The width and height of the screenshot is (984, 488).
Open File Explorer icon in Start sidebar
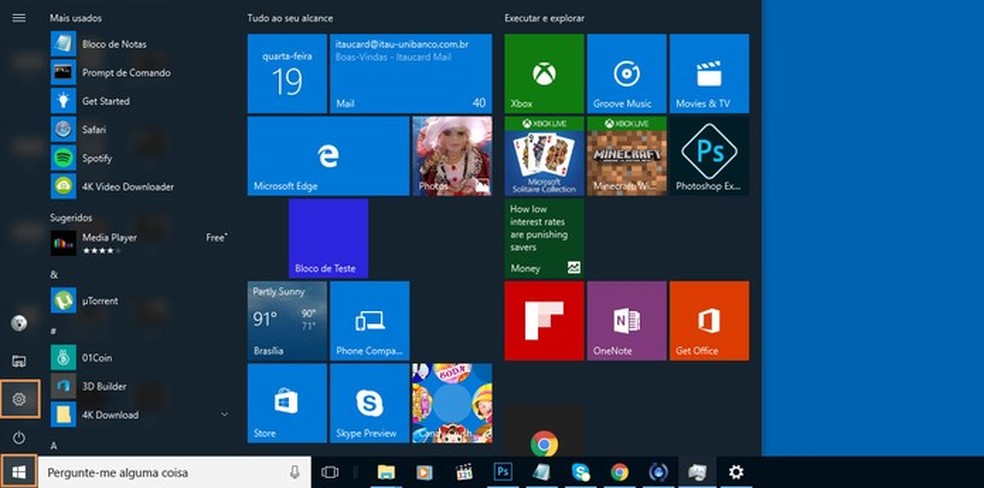point(19,361)
